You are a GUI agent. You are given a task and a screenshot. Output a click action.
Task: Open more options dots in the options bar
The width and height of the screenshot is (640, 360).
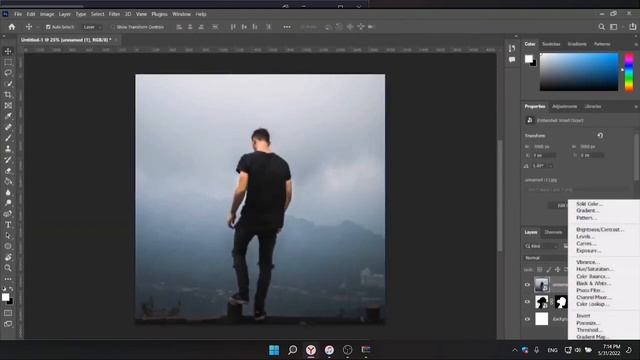pos(287,27)
